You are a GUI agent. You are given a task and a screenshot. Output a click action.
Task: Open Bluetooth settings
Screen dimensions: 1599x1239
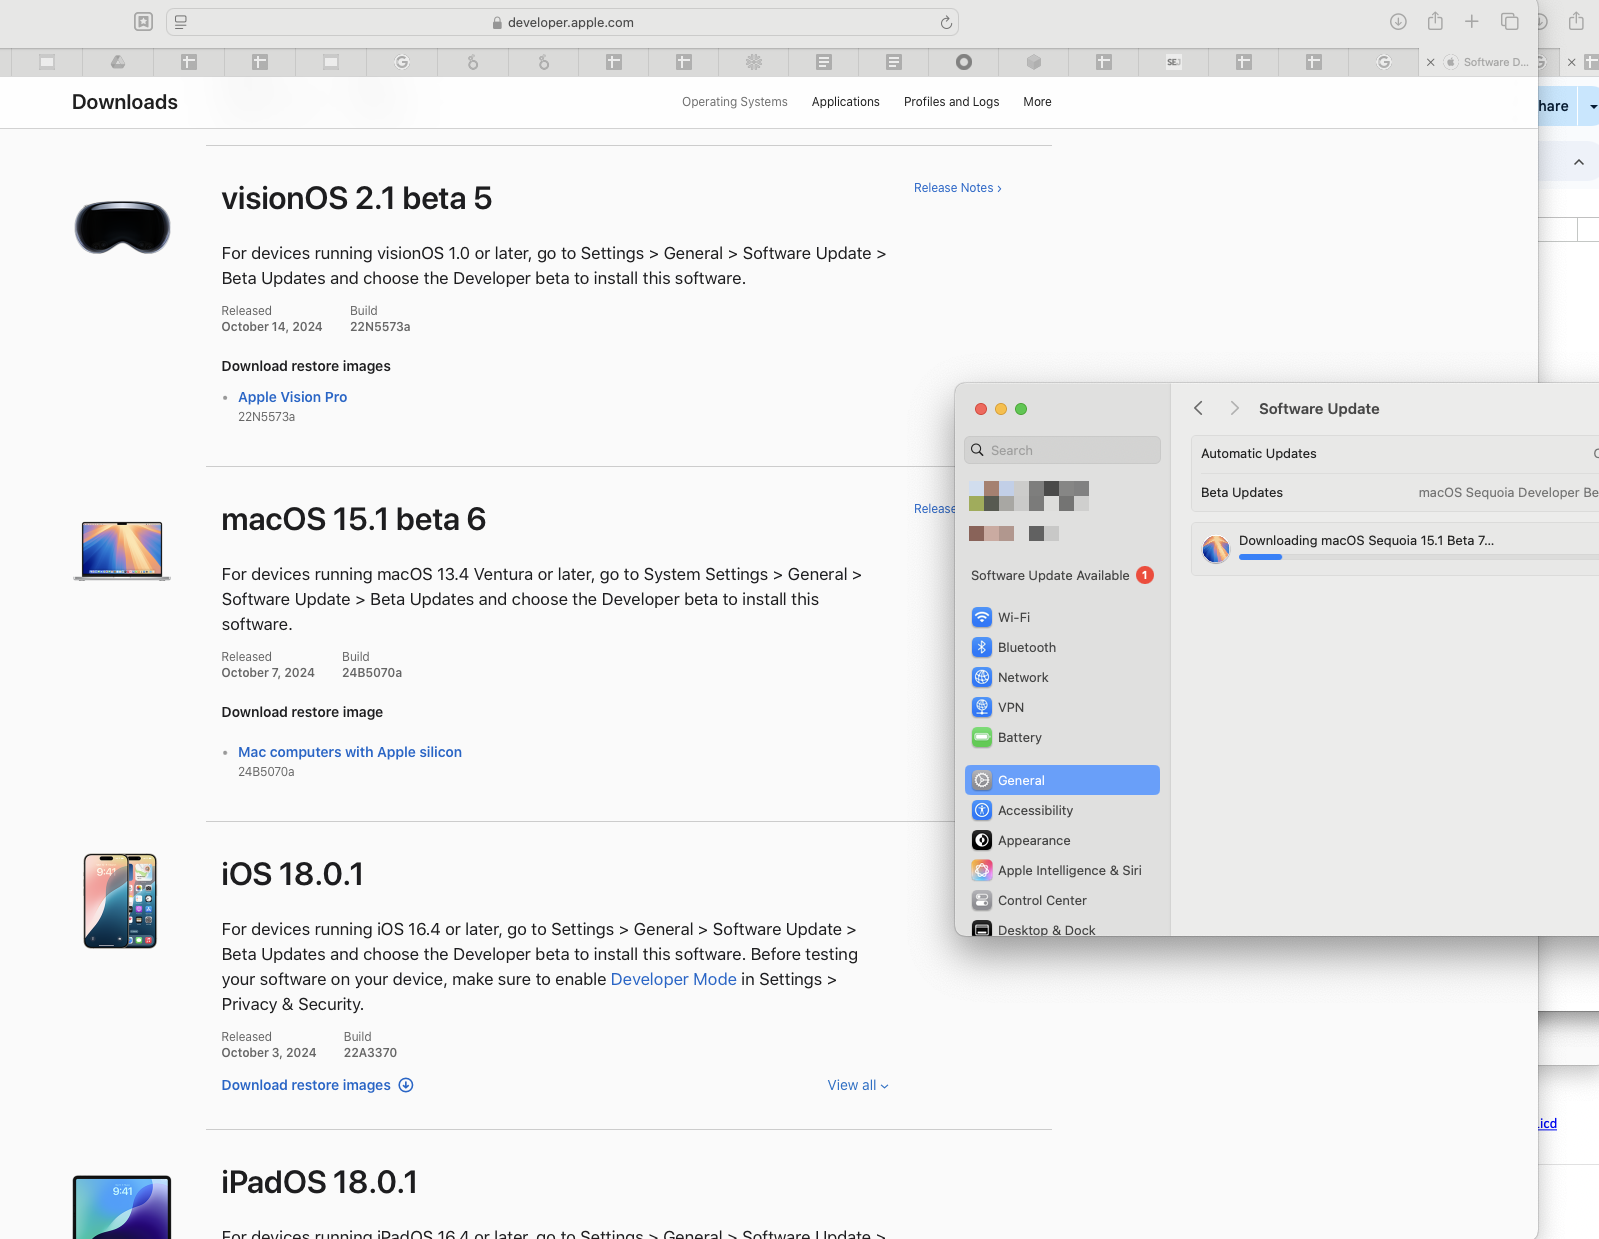(x=1062, y=647)
